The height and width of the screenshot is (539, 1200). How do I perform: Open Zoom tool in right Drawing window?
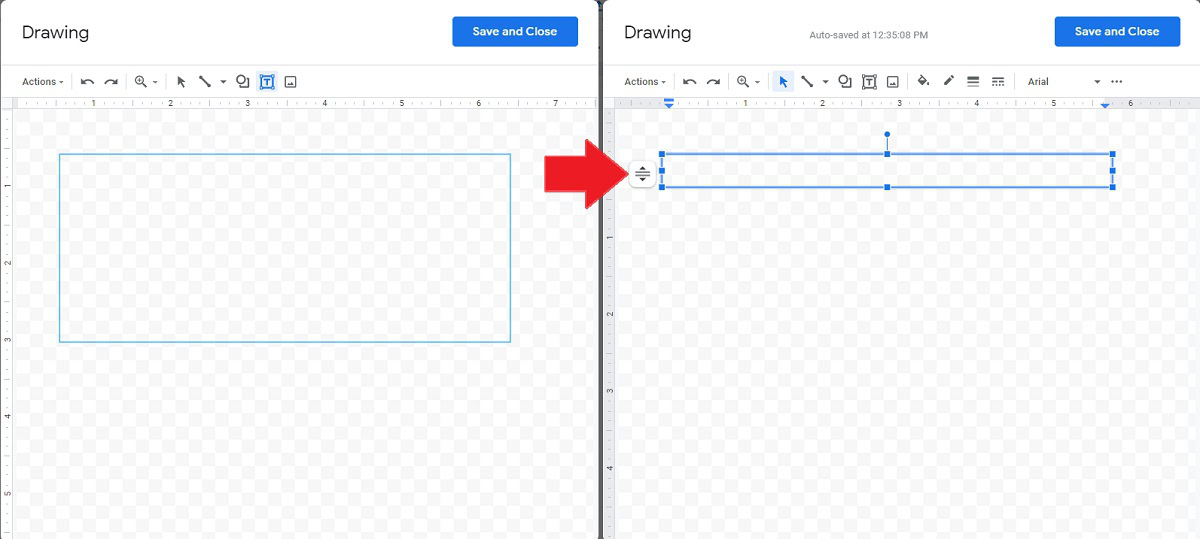[748, 82]
